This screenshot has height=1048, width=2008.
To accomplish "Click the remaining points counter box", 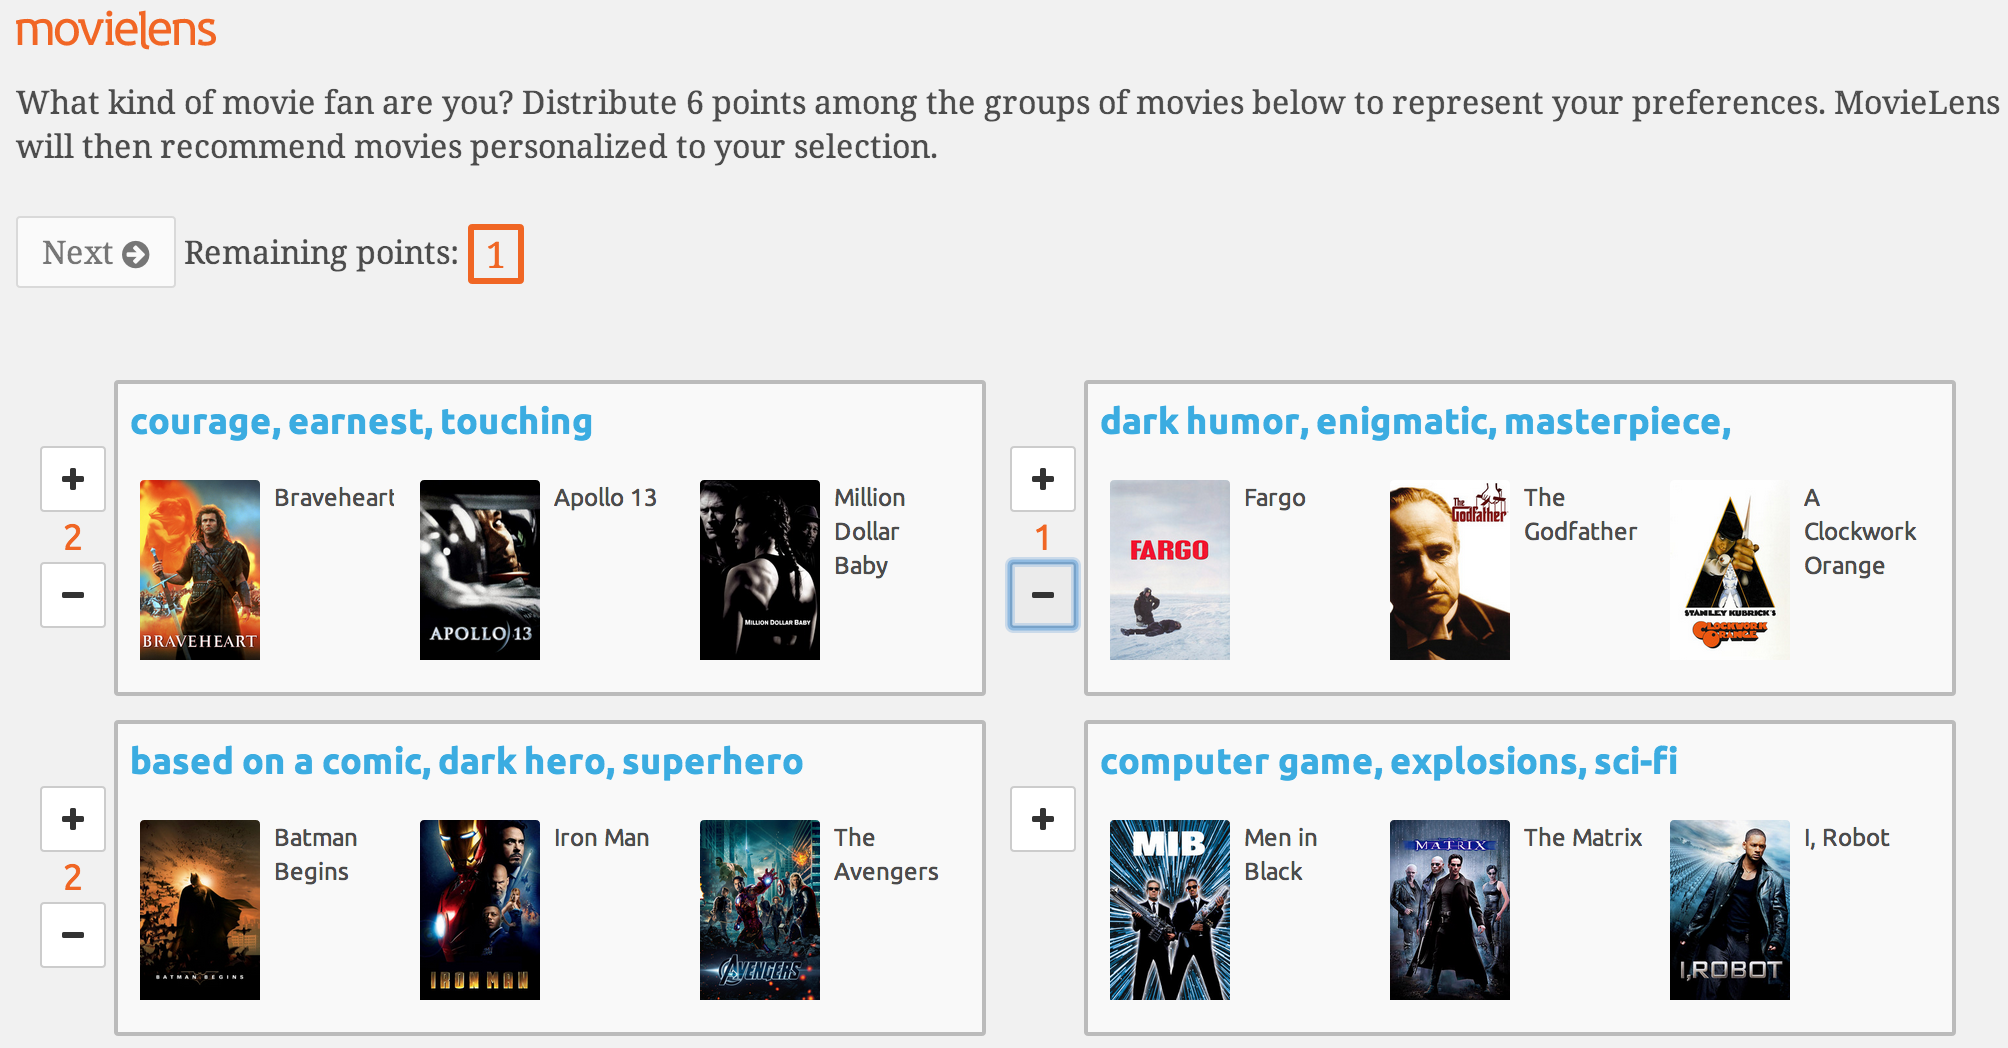I will pyautogui.click(x=496, y=254).
